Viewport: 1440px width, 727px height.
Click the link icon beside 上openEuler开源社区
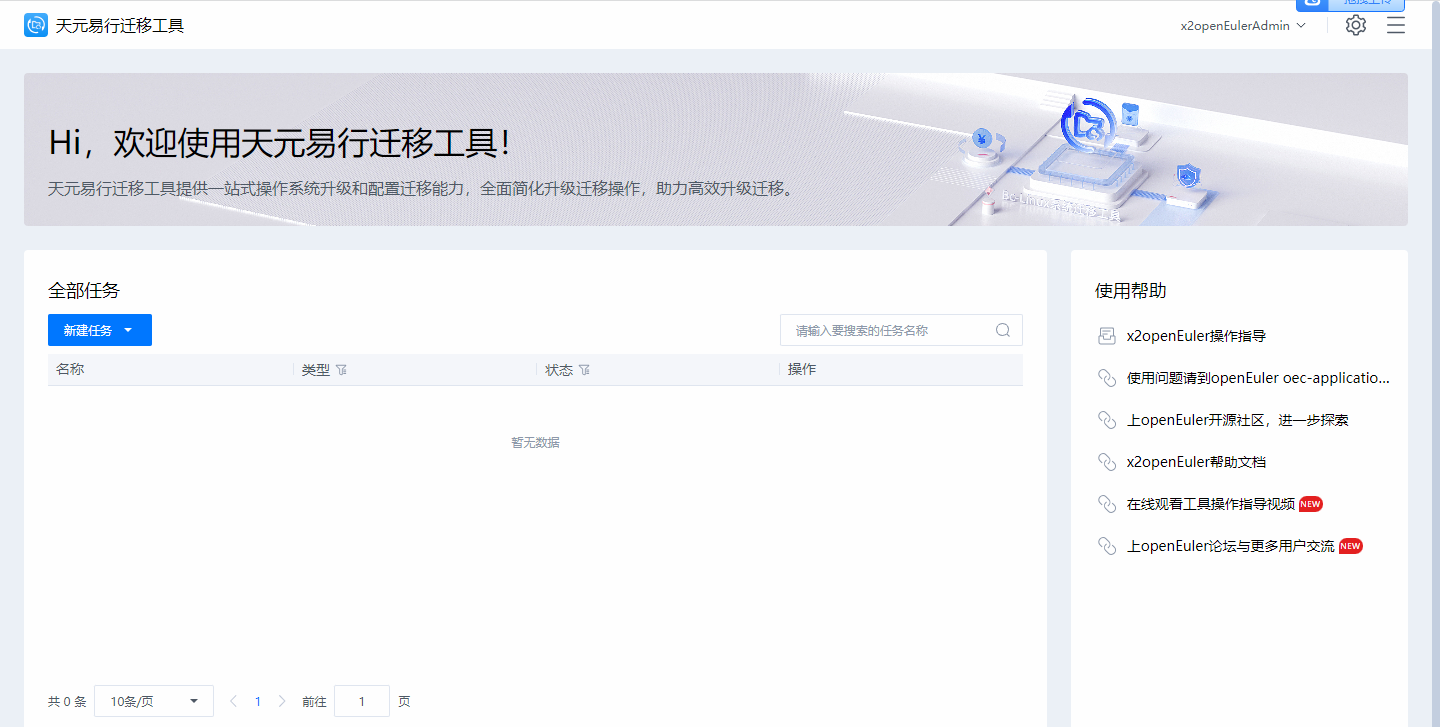(x=1107, y=420)
